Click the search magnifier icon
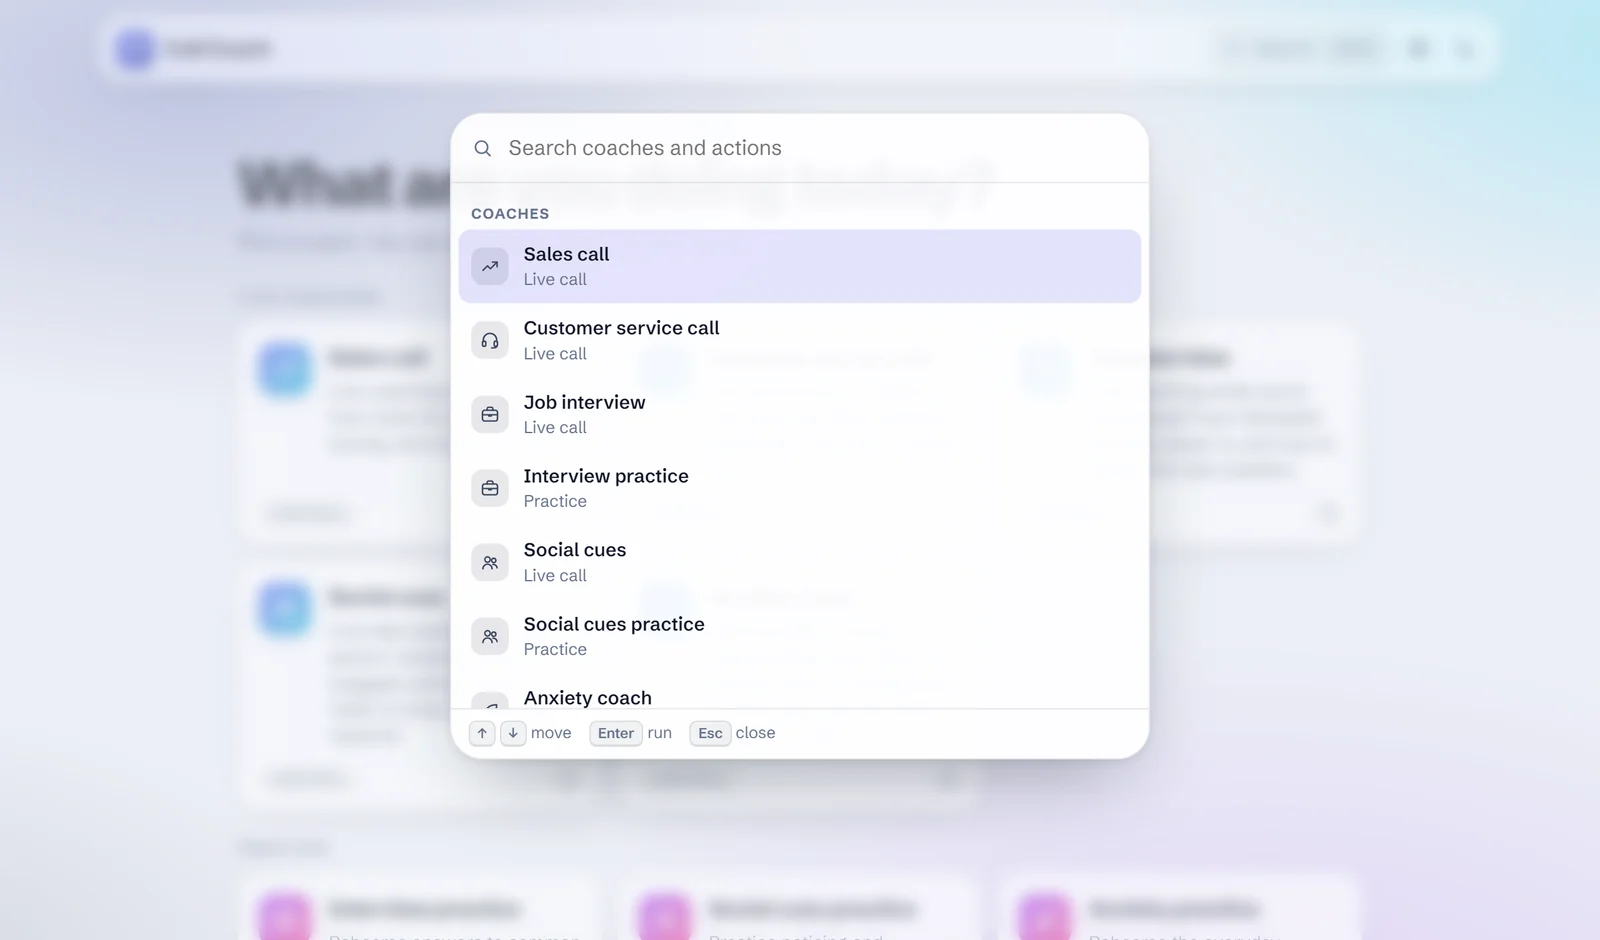This screenshot has height=940, width=1600. click(483, 148)
